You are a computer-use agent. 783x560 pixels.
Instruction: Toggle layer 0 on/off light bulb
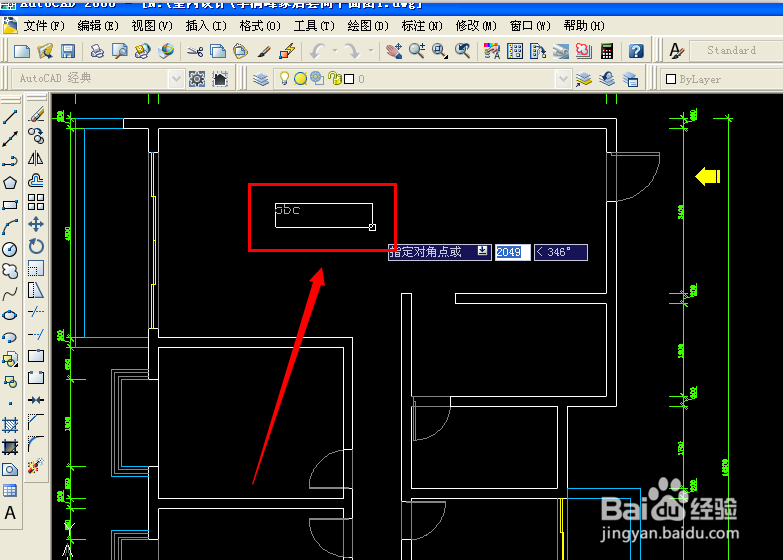click(x=284, y=78)
